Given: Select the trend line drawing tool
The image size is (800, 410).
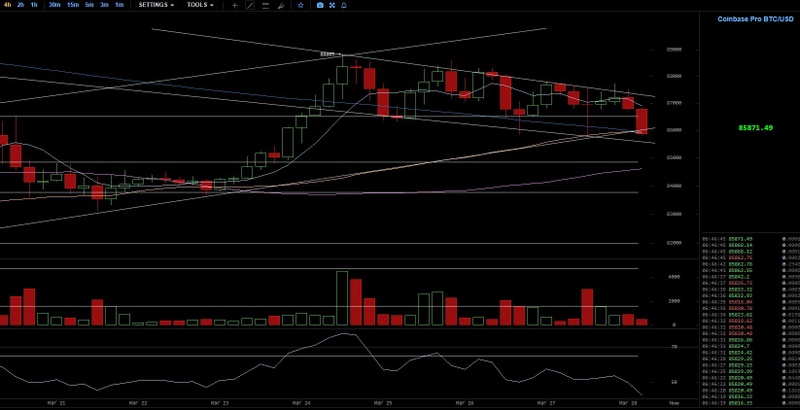Looking at the screenshot, I should (250, 6).
